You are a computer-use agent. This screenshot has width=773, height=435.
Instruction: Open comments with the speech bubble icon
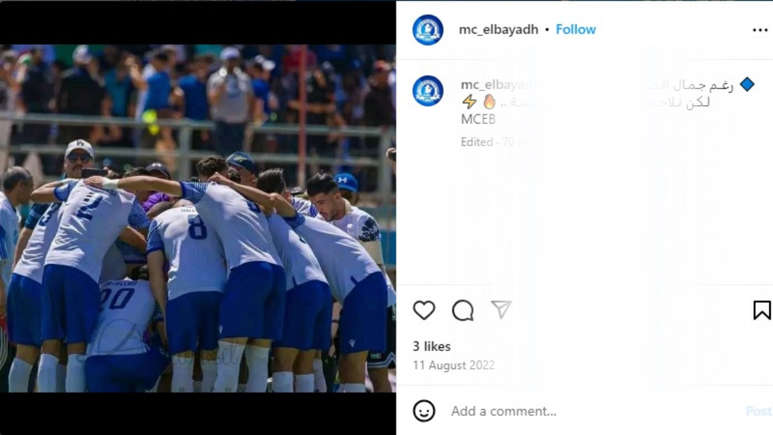(462, 311)
